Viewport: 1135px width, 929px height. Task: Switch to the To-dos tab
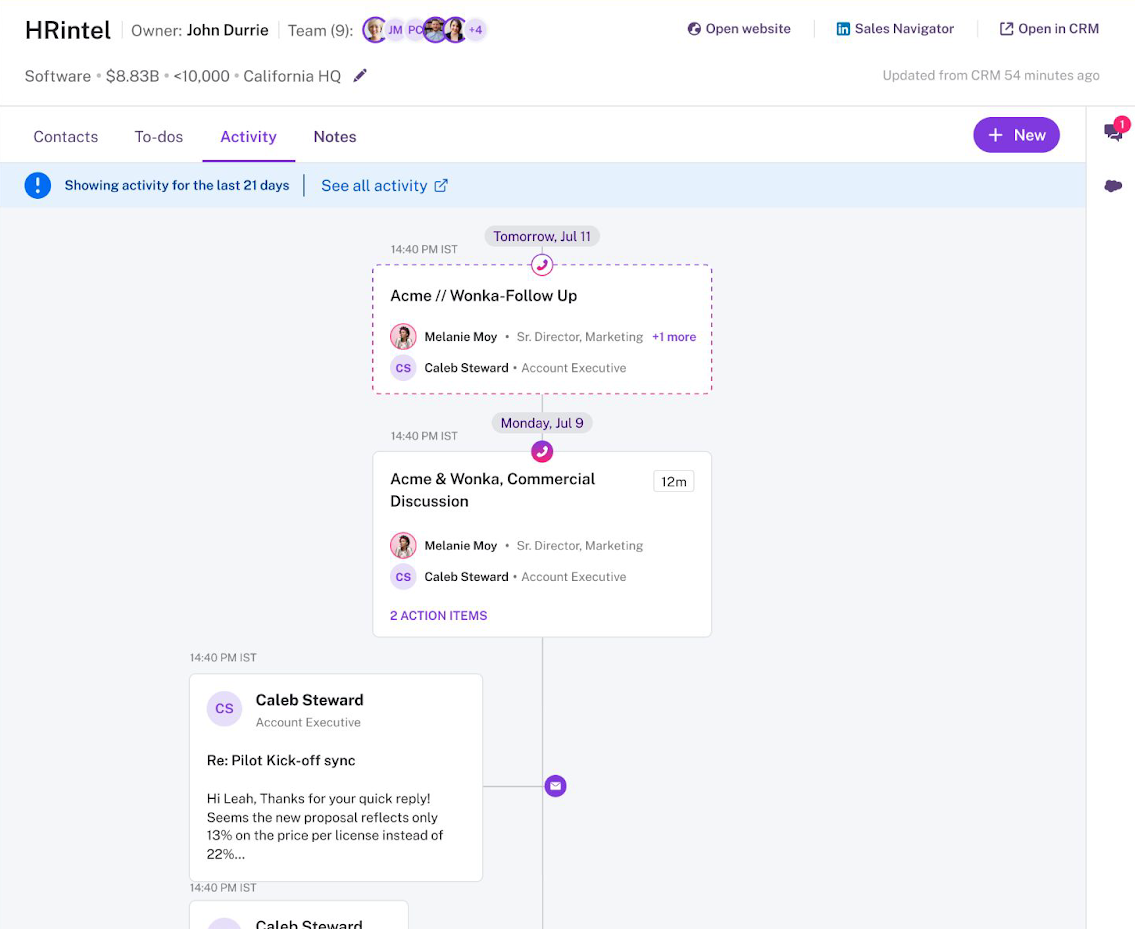[x=159, y=137]
